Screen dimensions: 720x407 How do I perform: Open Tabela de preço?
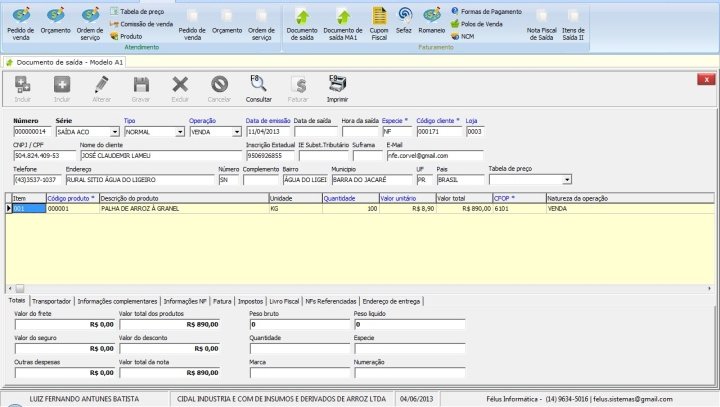point(137,11)
